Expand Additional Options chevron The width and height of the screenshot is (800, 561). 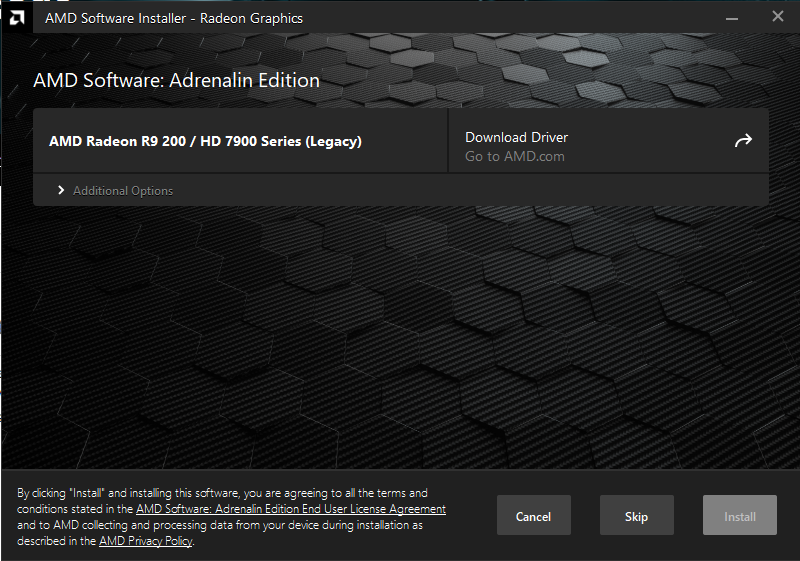61,190
